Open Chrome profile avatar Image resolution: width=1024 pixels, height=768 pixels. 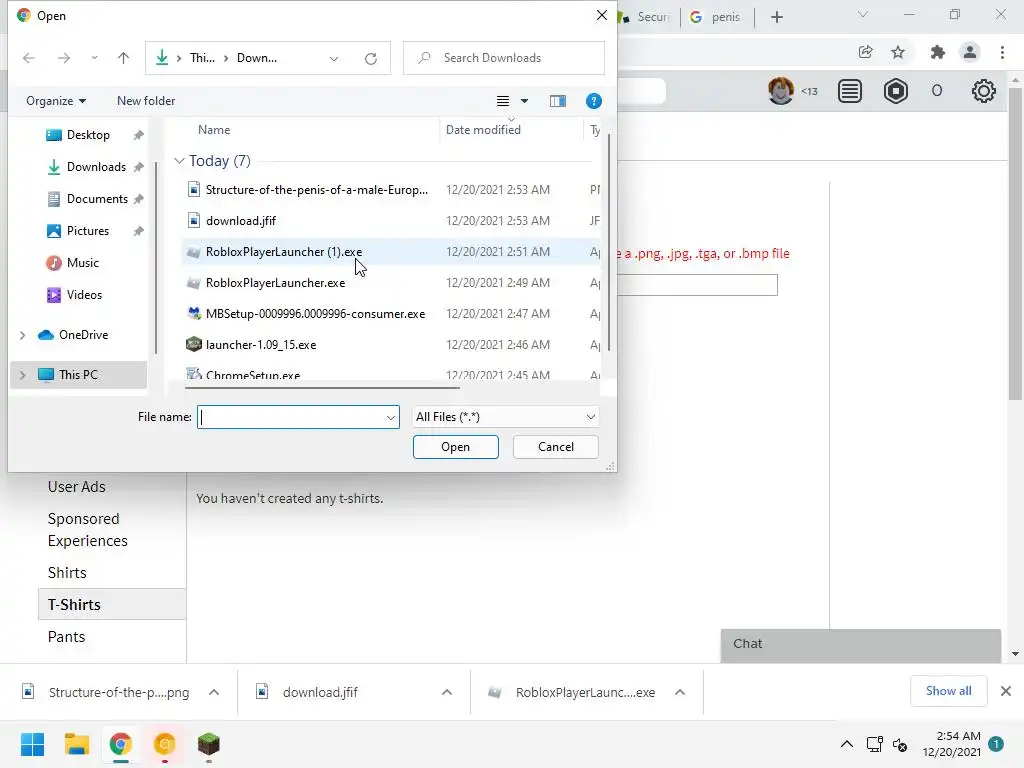pyautogui.click(x=970, y=52)
